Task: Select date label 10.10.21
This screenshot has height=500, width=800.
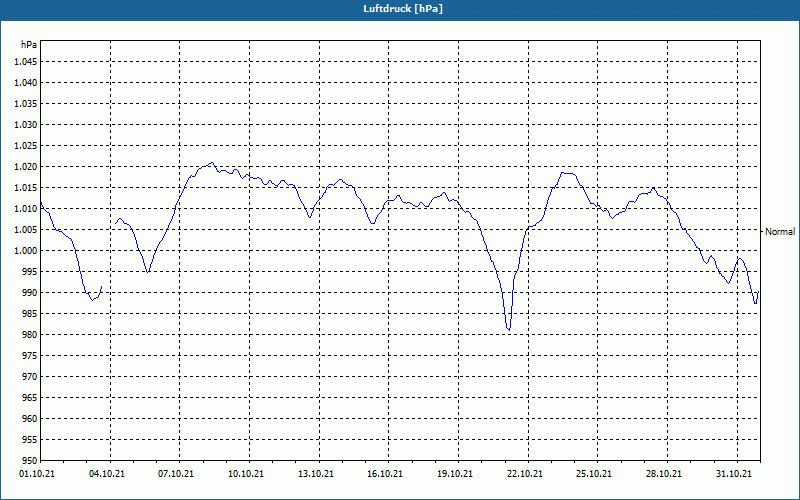Action: 246,474
